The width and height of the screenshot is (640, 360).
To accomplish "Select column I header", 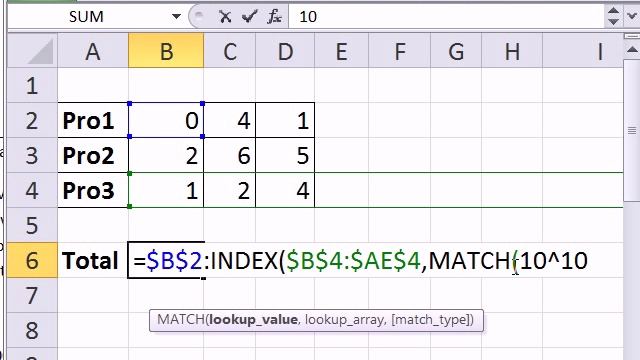I will coord(583,51).
